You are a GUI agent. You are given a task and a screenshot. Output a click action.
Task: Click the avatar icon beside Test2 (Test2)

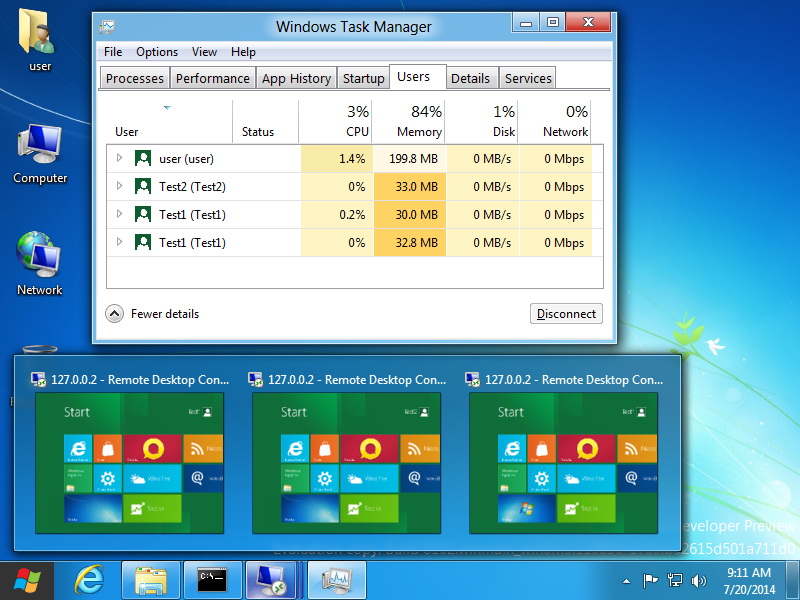point(143,186)
